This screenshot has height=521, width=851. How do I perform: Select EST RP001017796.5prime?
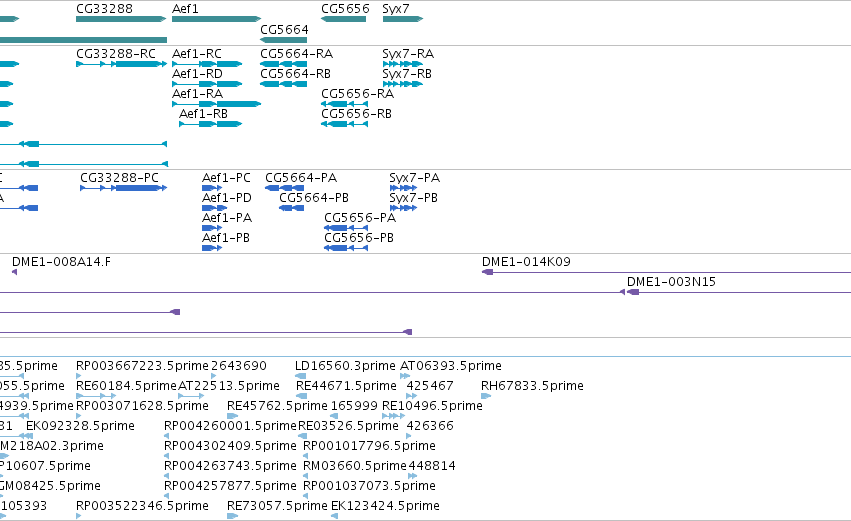[x=306, y=456]
